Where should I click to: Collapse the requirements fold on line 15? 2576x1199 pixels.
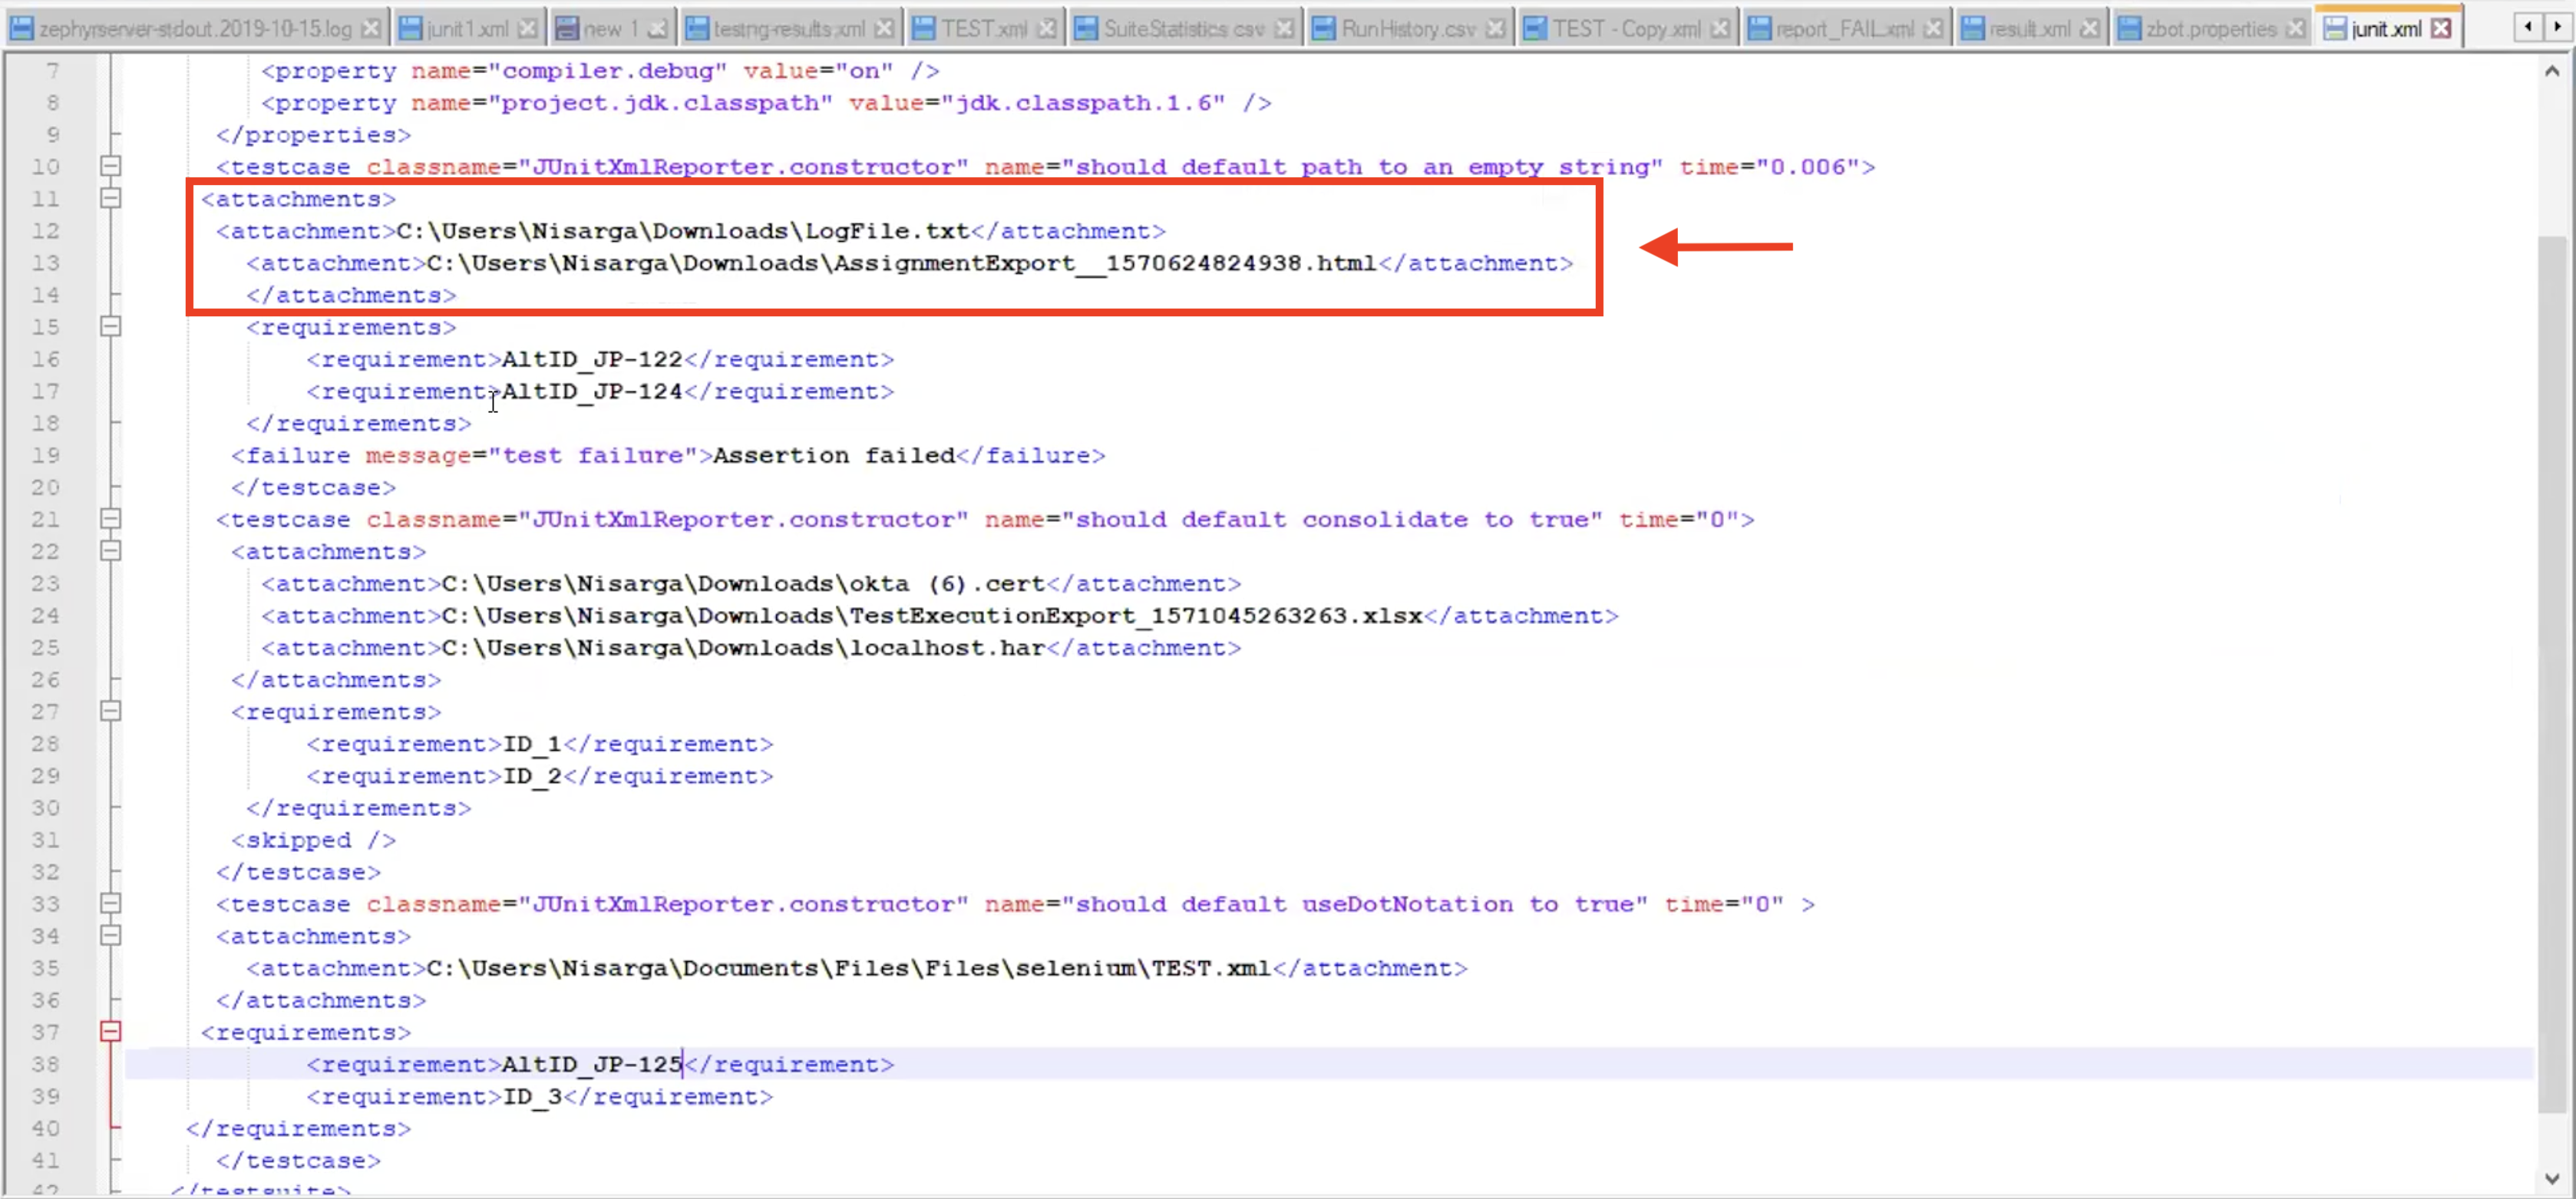pyautogui.click(x=111, y=326)
